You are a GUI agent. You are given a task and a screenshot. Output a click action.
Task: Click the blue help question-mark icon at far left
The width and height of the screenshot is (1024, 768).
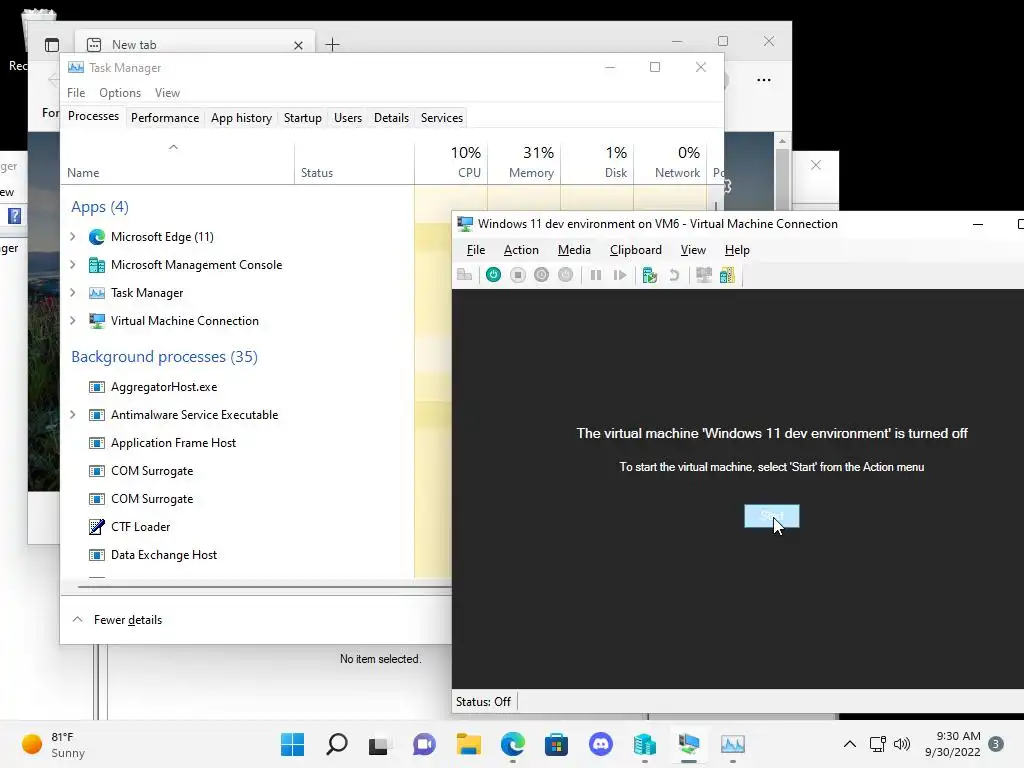click(14, 216)
